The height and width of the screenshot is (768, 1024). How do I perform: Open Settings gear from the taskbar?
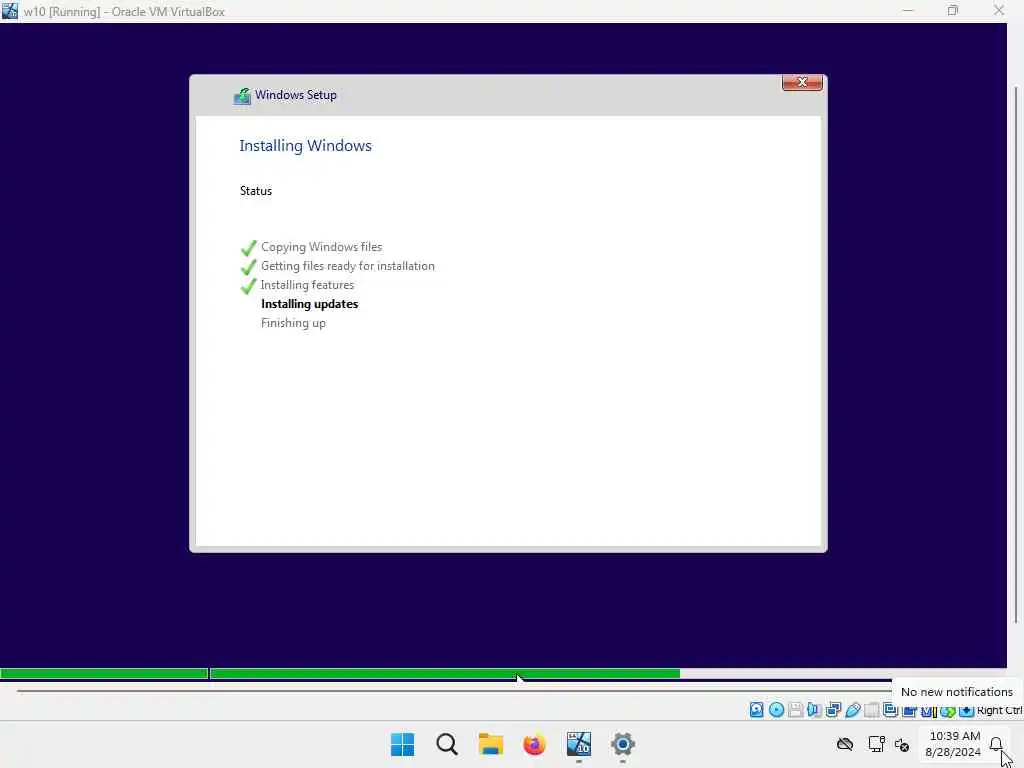[622, 744]
